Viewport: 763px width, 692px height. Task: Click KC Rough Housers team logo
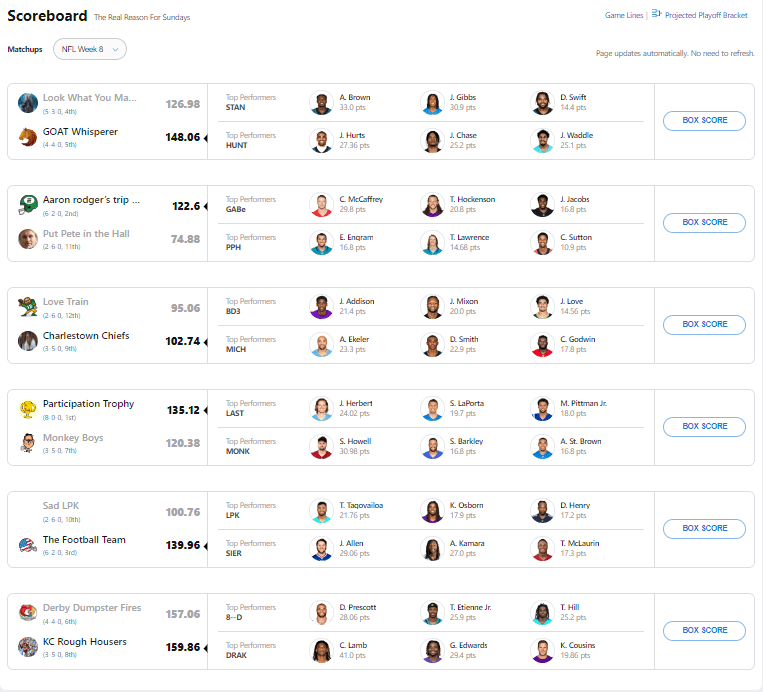28,646
